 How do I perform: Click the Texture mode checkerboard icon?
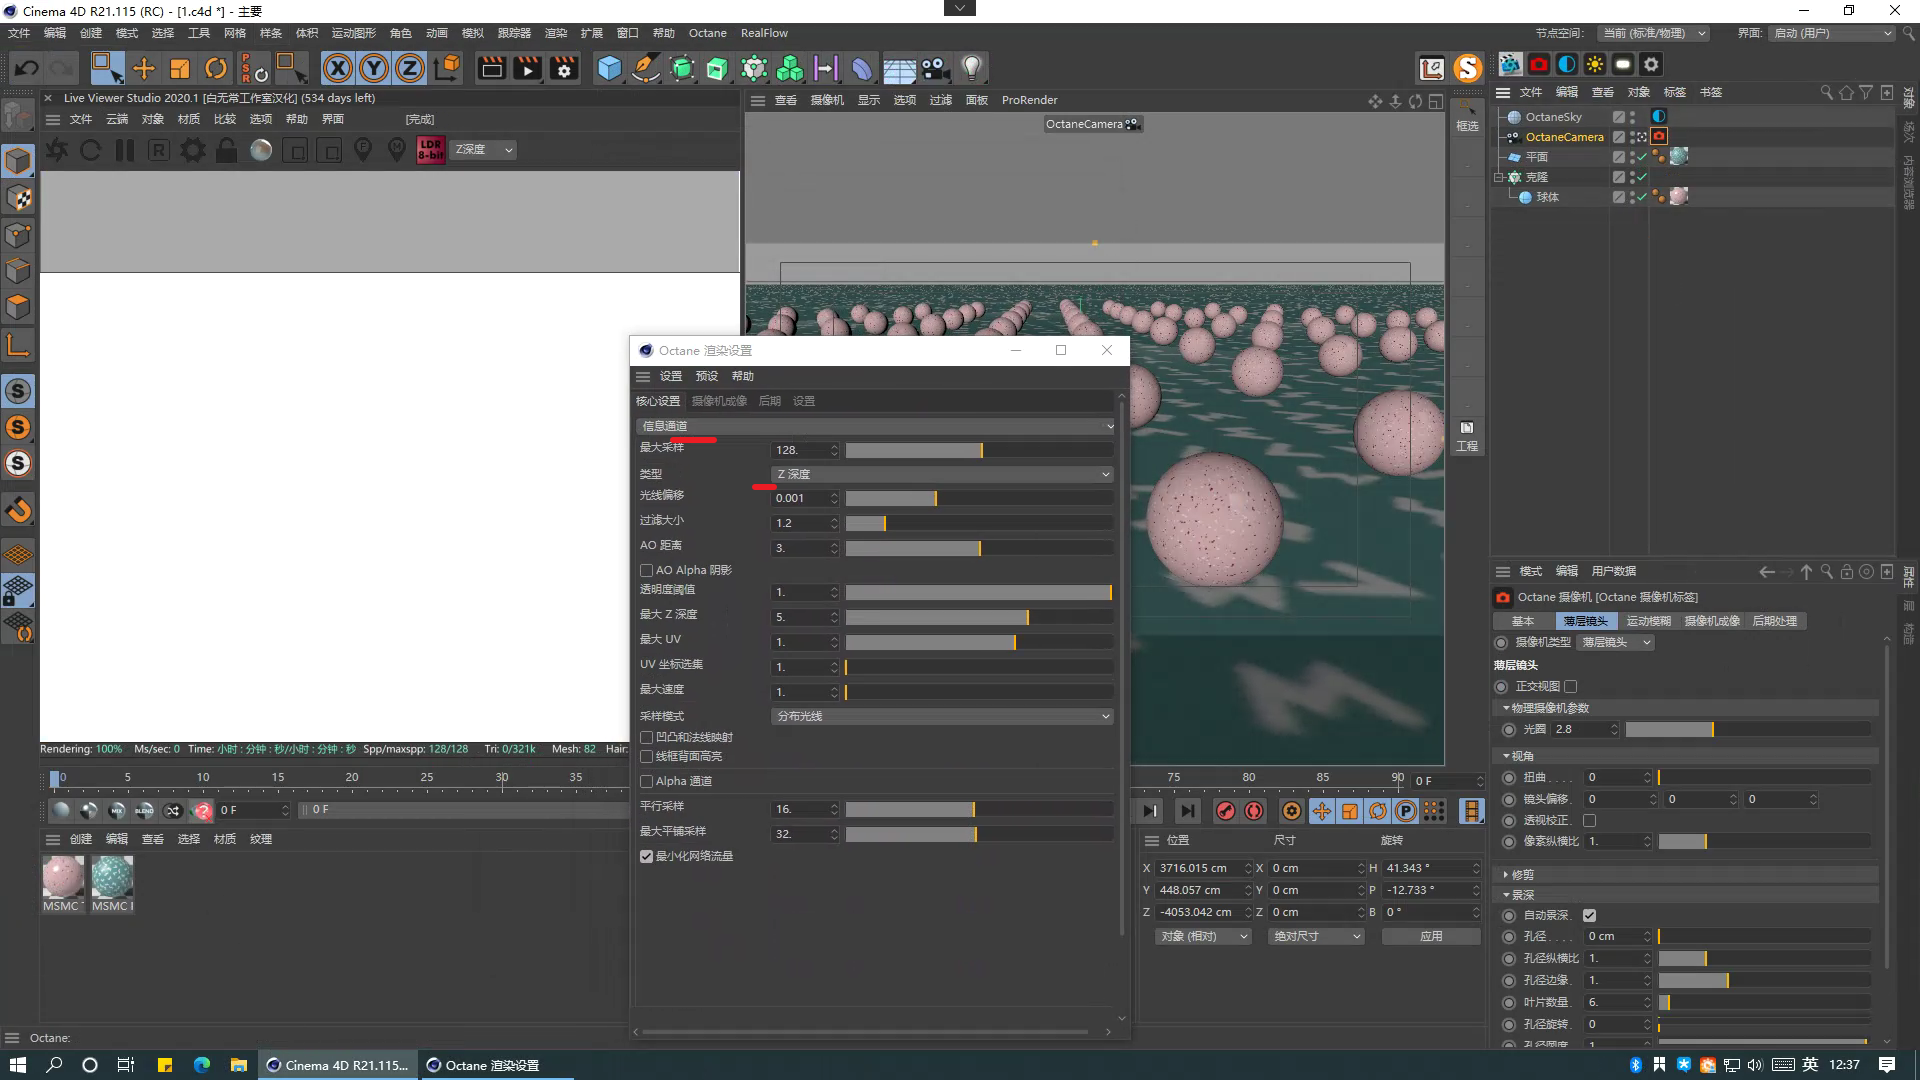pos(18,198)
